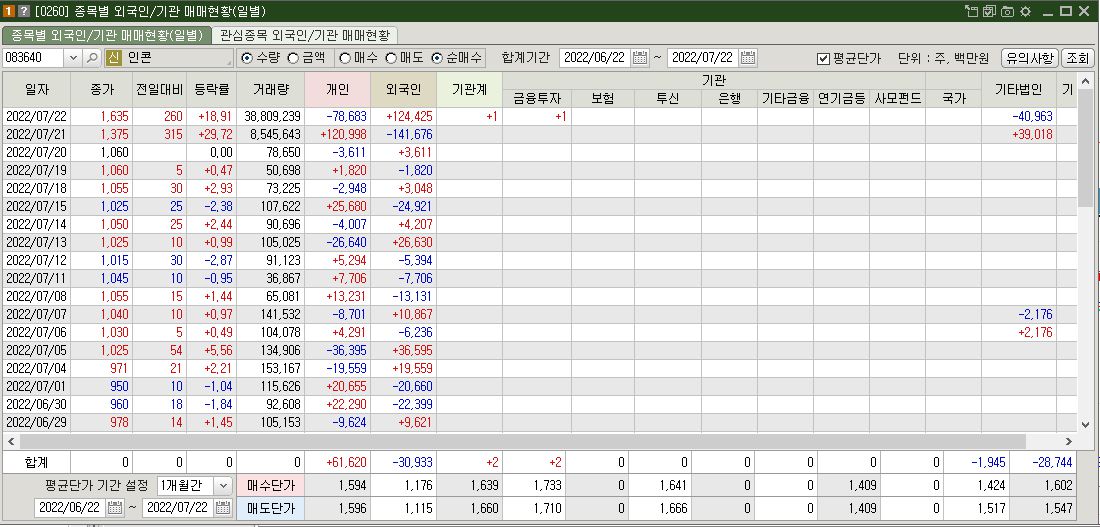1100x527 pixels.
Task: Open settings with the gear icon
Action: [x=1025, y=11]
